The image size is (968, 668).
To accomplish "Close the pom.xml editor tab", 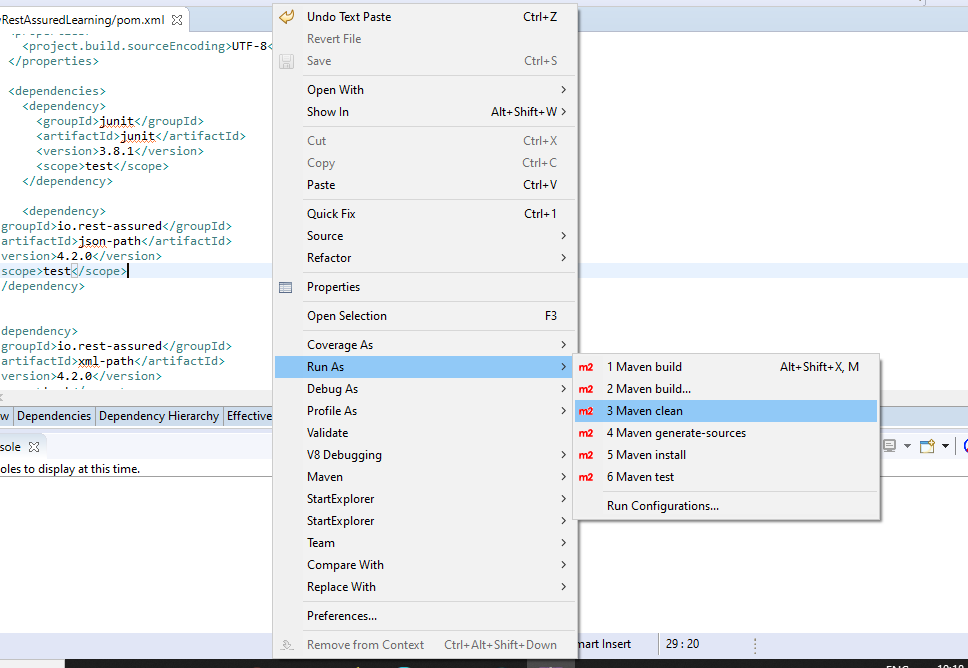I will pos(177,20).
